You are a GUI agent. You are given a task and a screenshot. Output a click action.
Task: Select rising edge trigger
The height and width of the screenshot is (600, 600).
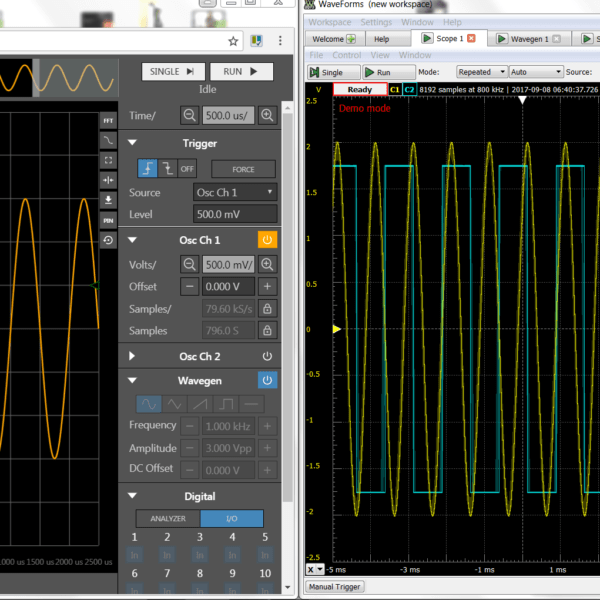pyautogui.click(x=147, y=168)
